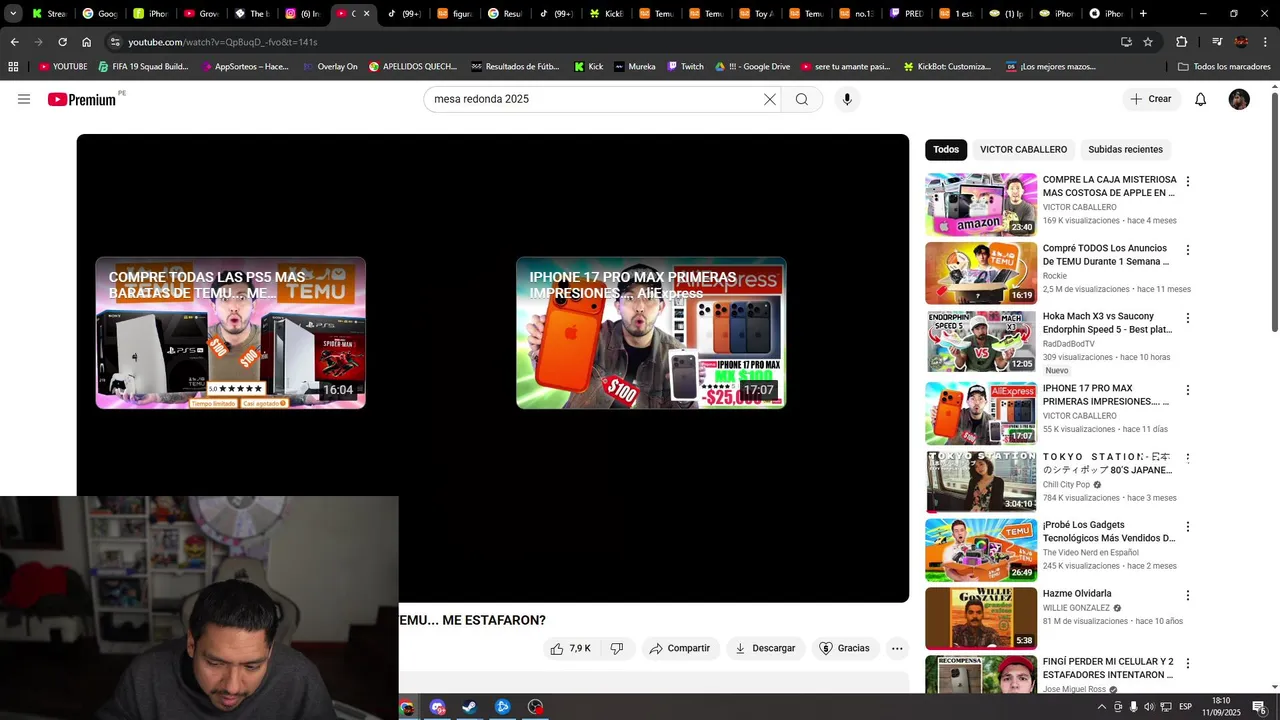1280x720 pixels.
Task: Open options for ¡Probé Los Gadgets video
Action: click(1188, 527)
